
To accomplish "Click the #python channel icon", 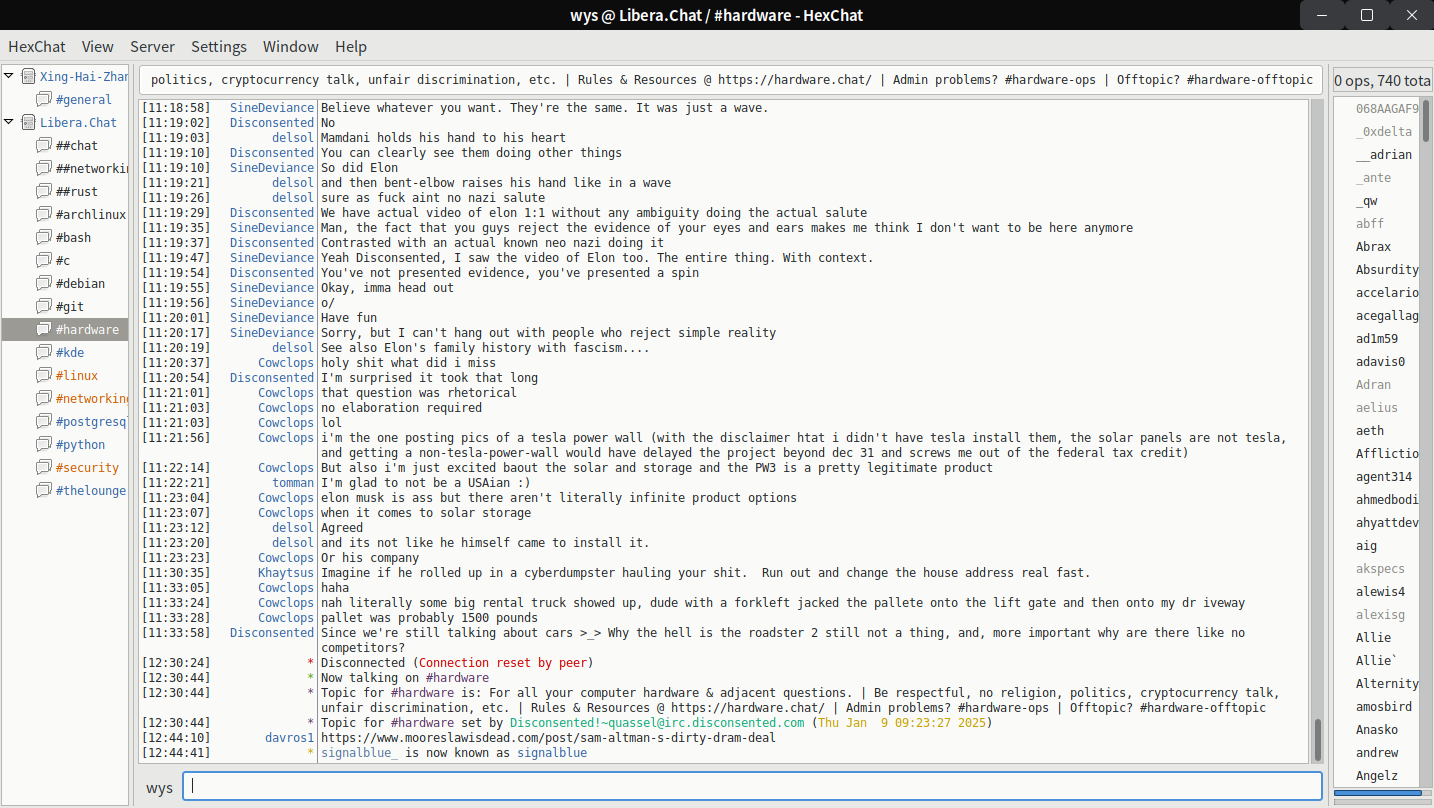I will 44,444.
